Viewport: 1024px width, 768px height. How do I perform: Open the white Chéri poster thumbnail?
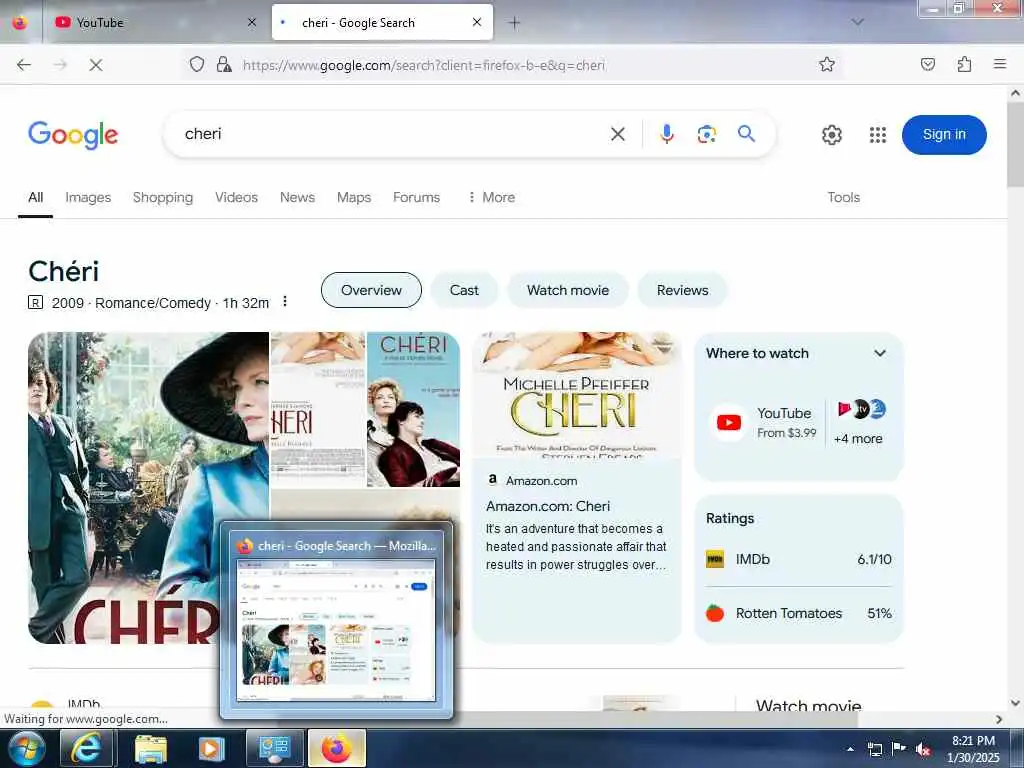pyautogui.click(x=317, y=409)
